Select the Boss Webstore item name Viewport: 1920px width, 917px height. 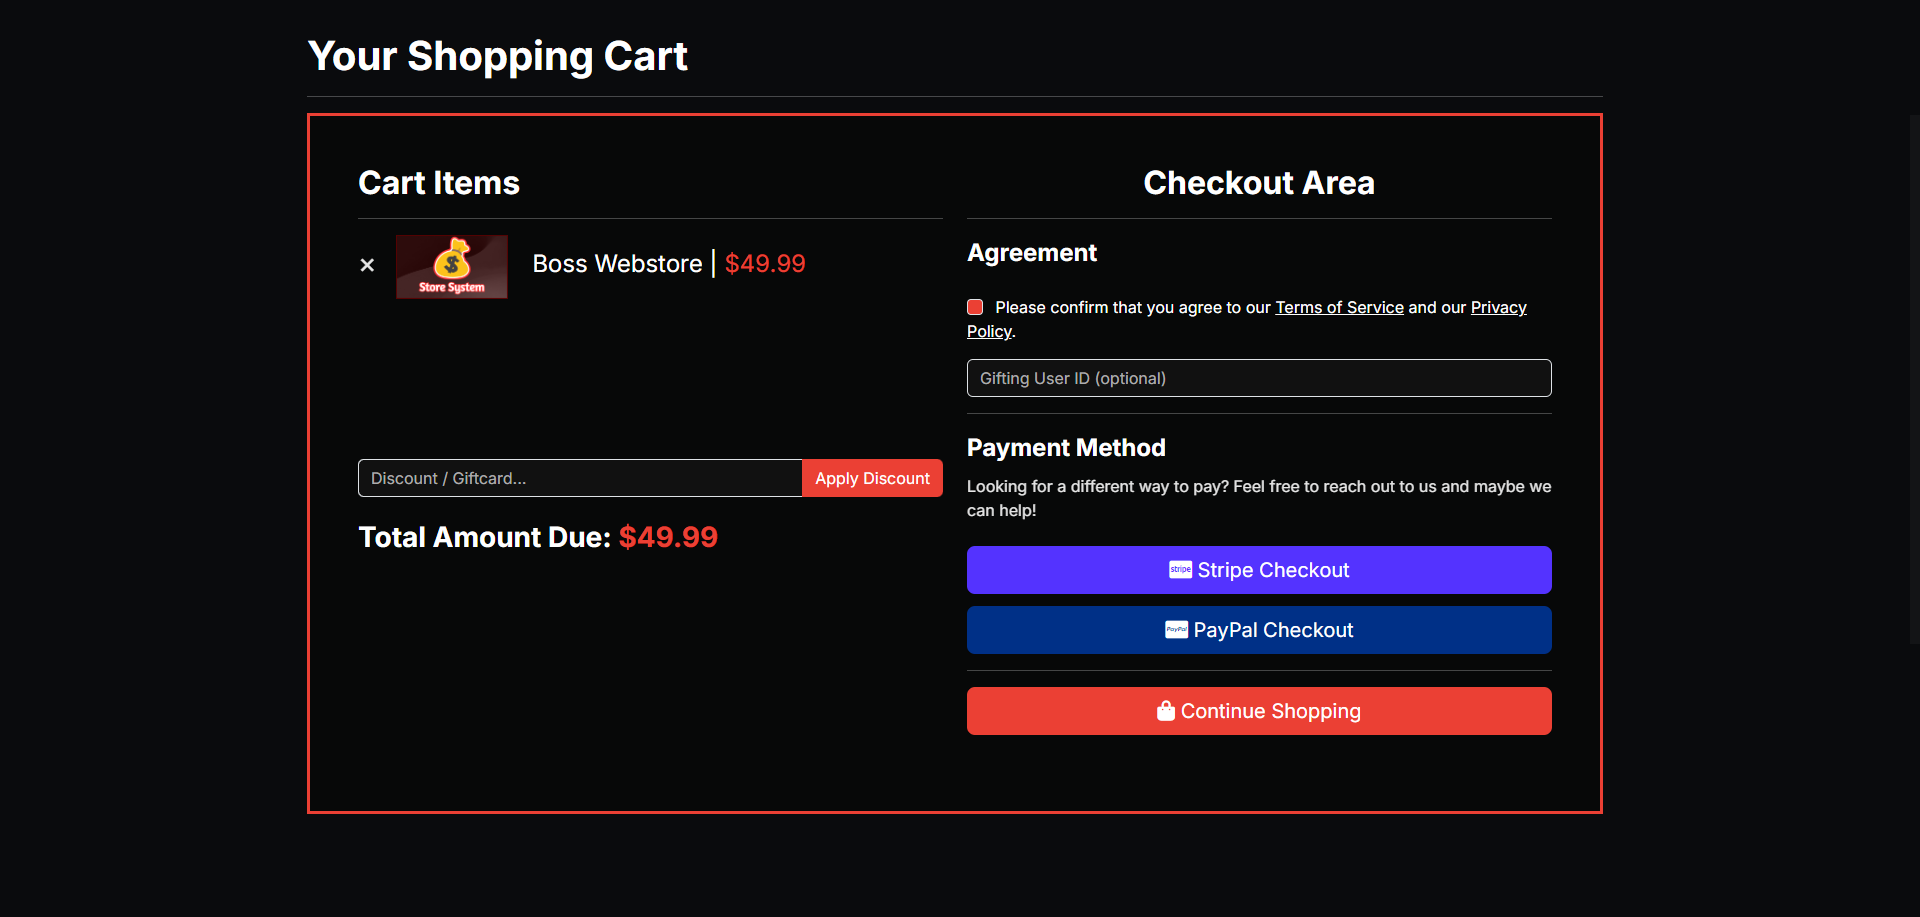click(x=617, y=264)
